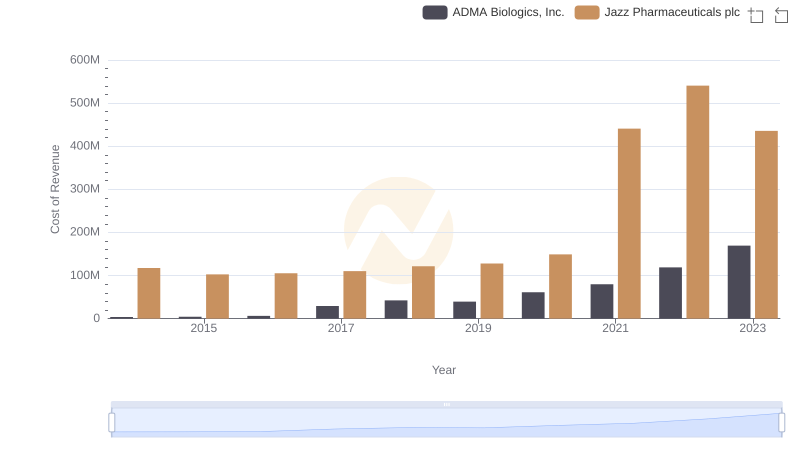This screenshot has width=800, height=461.
Task: Click the ADMA Biologics 2017 bar
Action: click(x=327, y=312)
